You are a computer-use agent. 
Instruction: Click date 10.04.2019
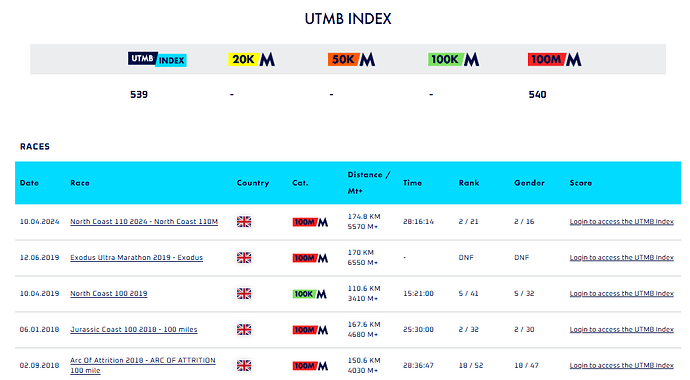[39, 293]
